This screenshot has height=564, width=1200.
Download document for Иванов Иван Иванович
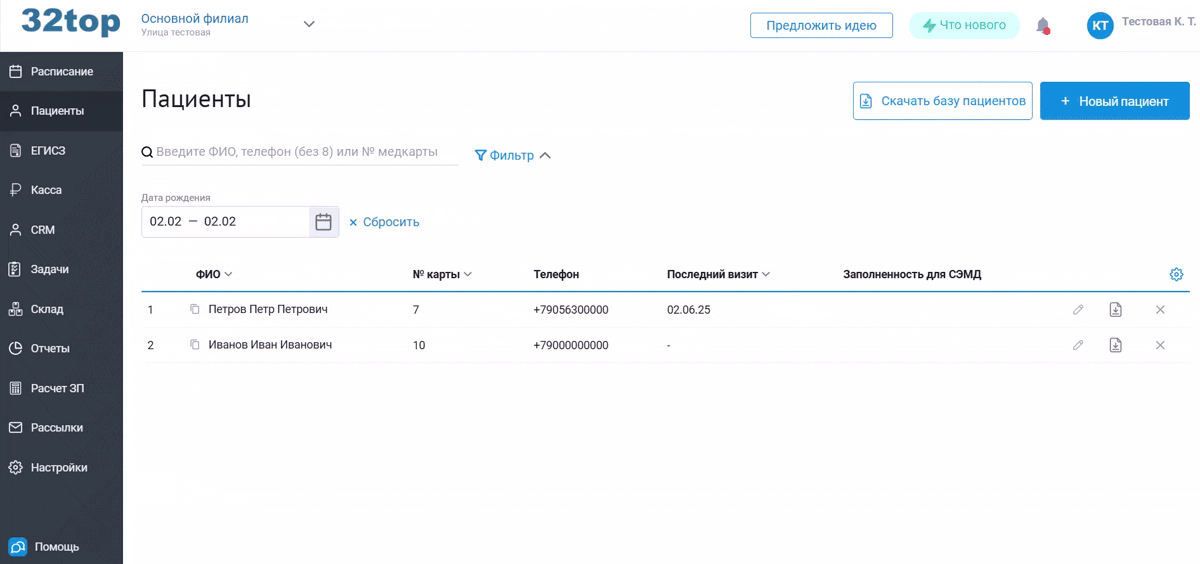point(1115,345)
